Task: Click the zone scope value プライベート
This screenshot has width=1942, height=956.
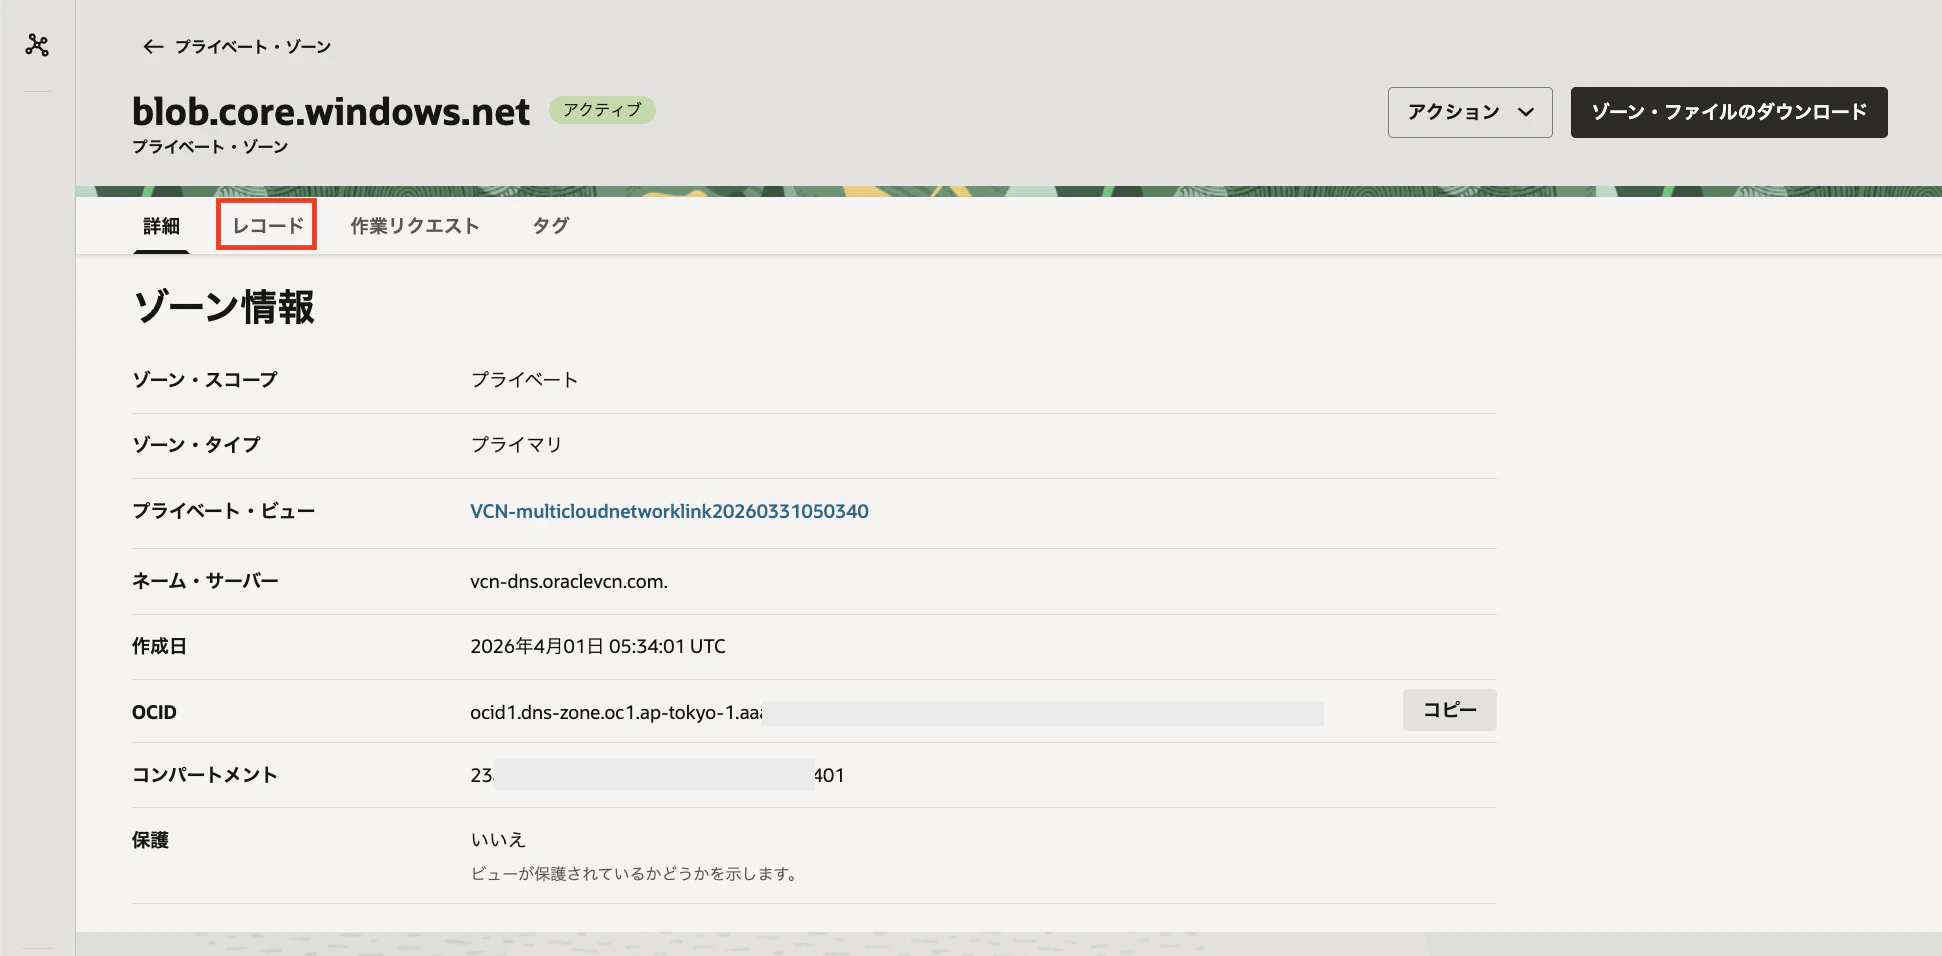Action: click(x=524, y=380)
